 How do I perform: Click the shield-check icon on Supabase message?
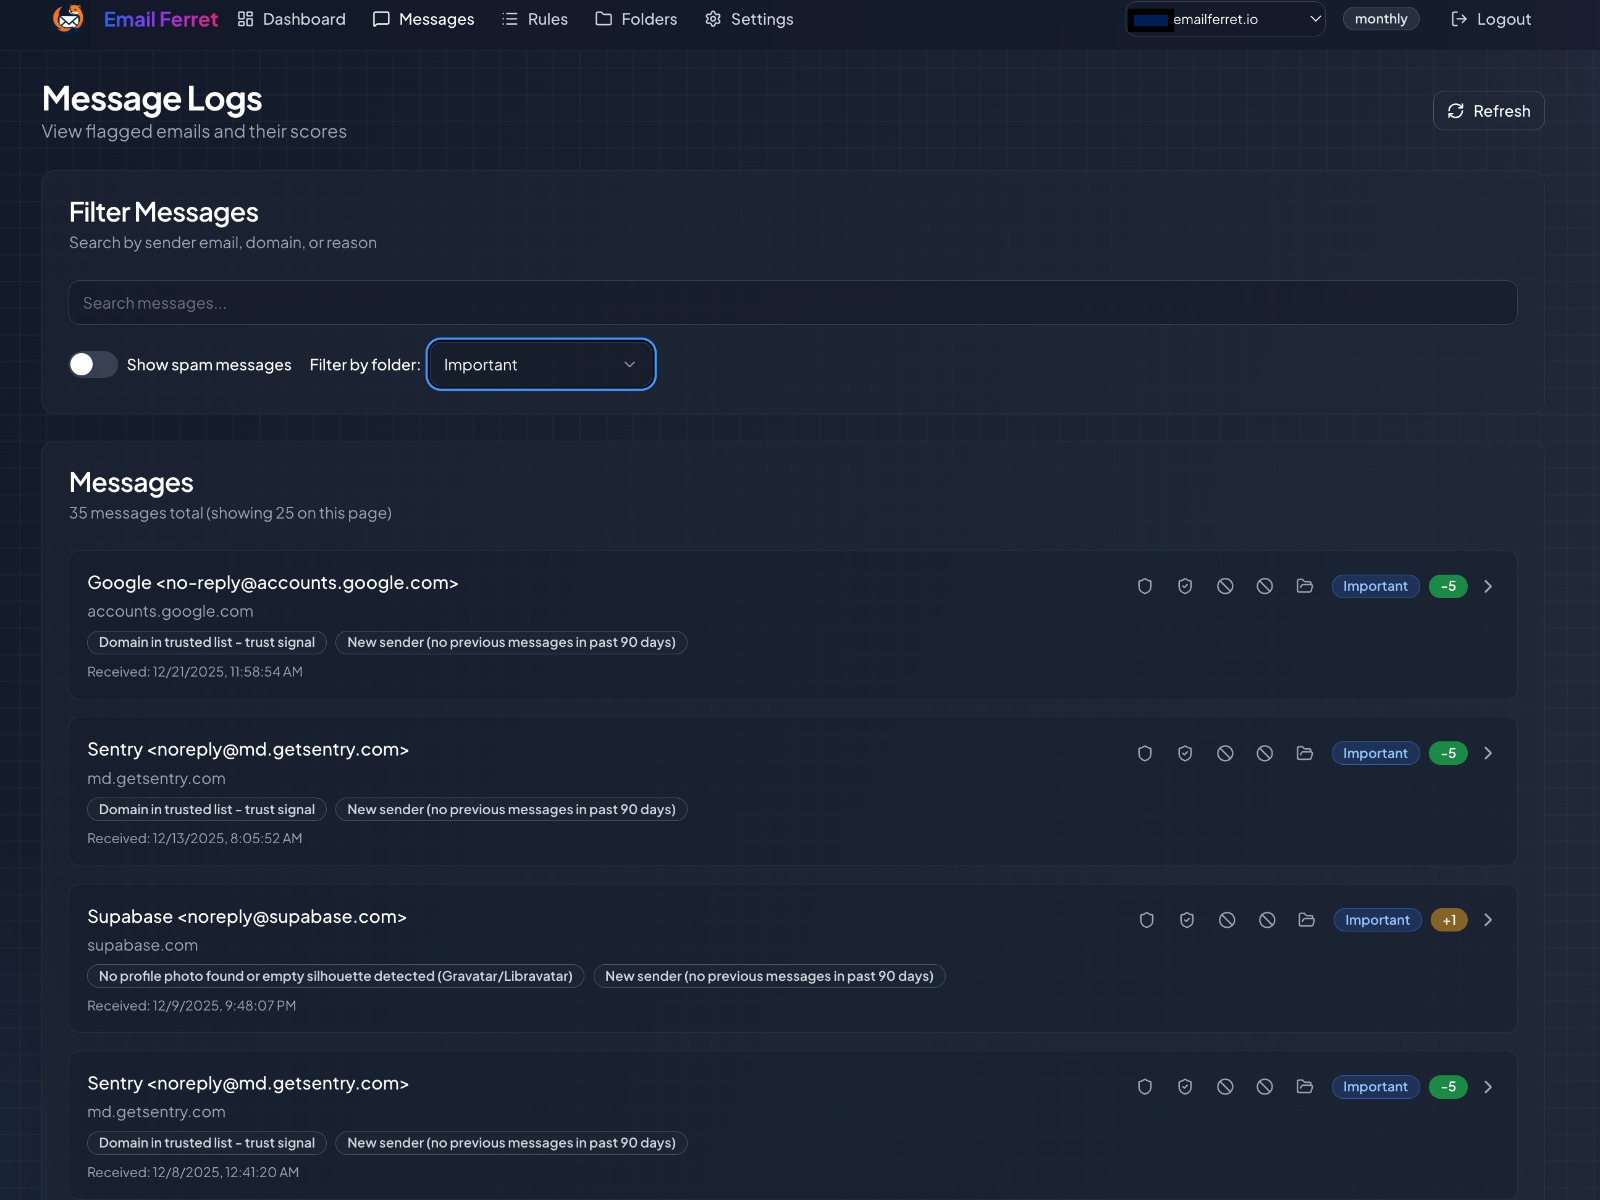tap(1187, 920)
